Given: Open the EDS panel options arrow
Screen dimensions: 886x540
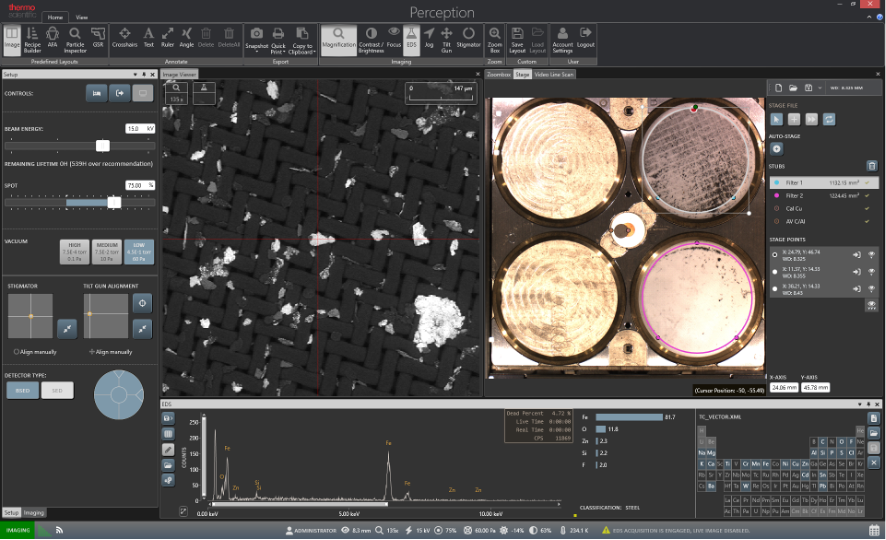Looking at the screenshot, I should [x=859, y=404].
